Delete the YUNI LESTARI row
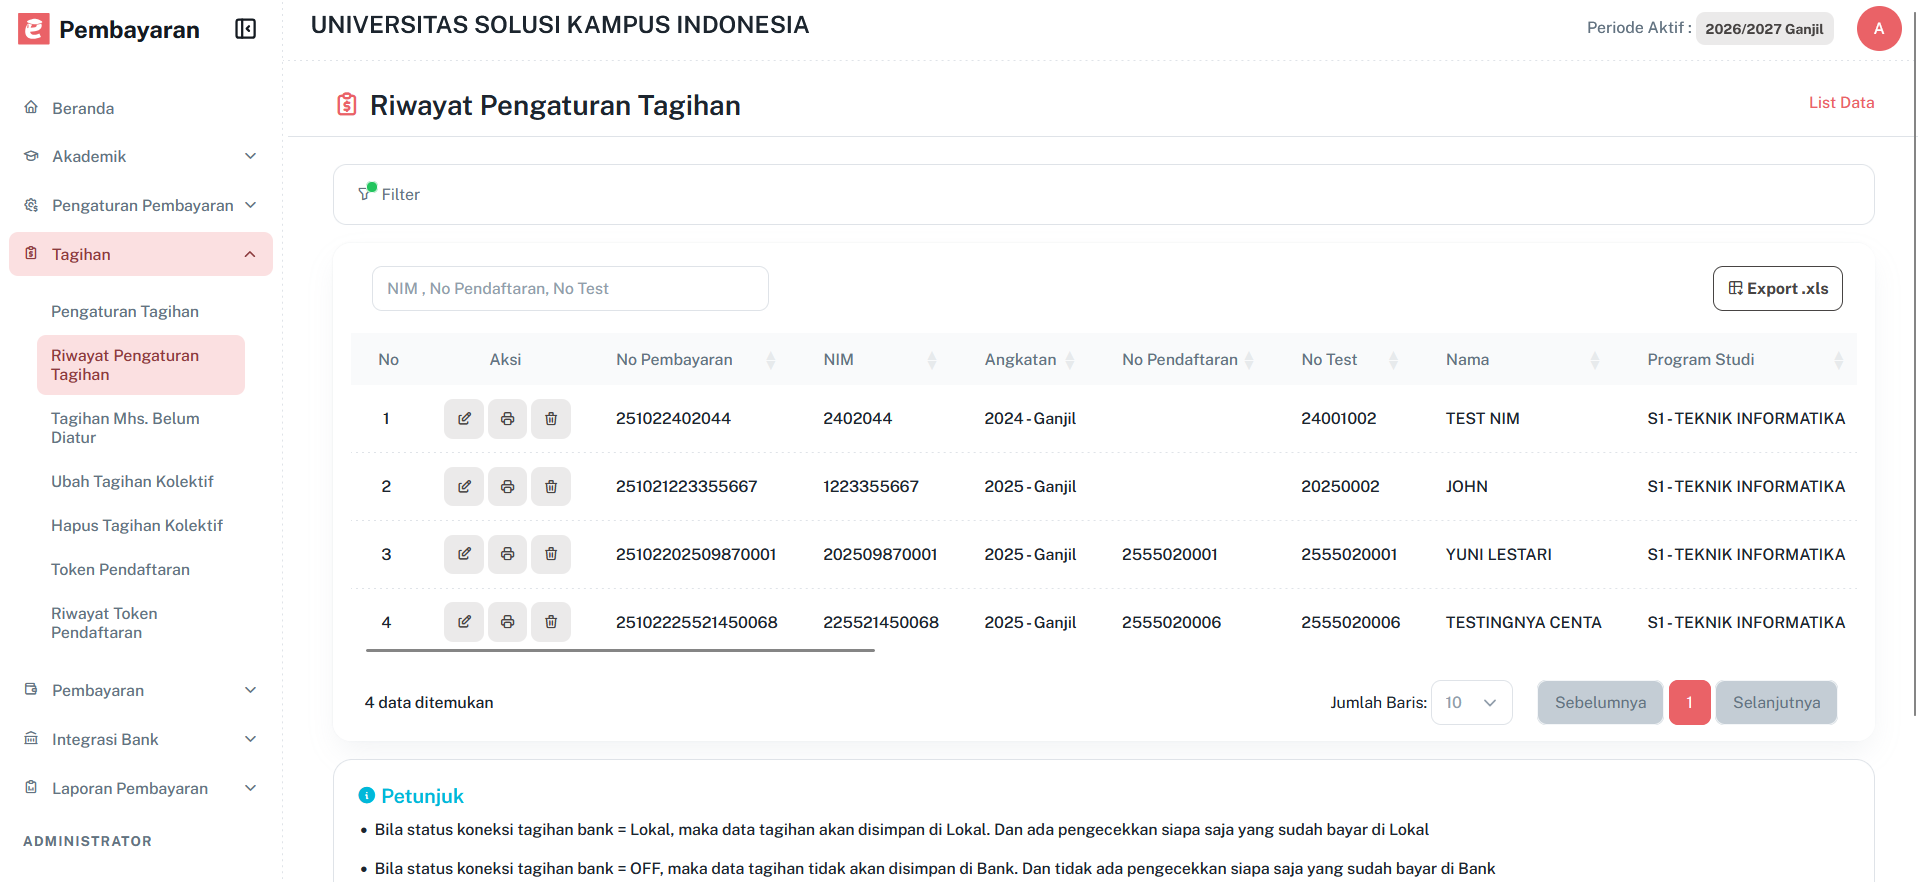The height and width of the screenshot is (882, 1918). [551, 554]
